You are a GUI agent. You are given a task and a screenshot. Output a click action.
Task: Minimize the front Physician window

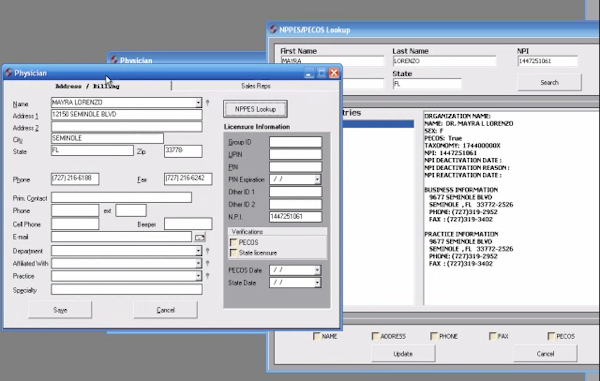[x=309, y=73]
